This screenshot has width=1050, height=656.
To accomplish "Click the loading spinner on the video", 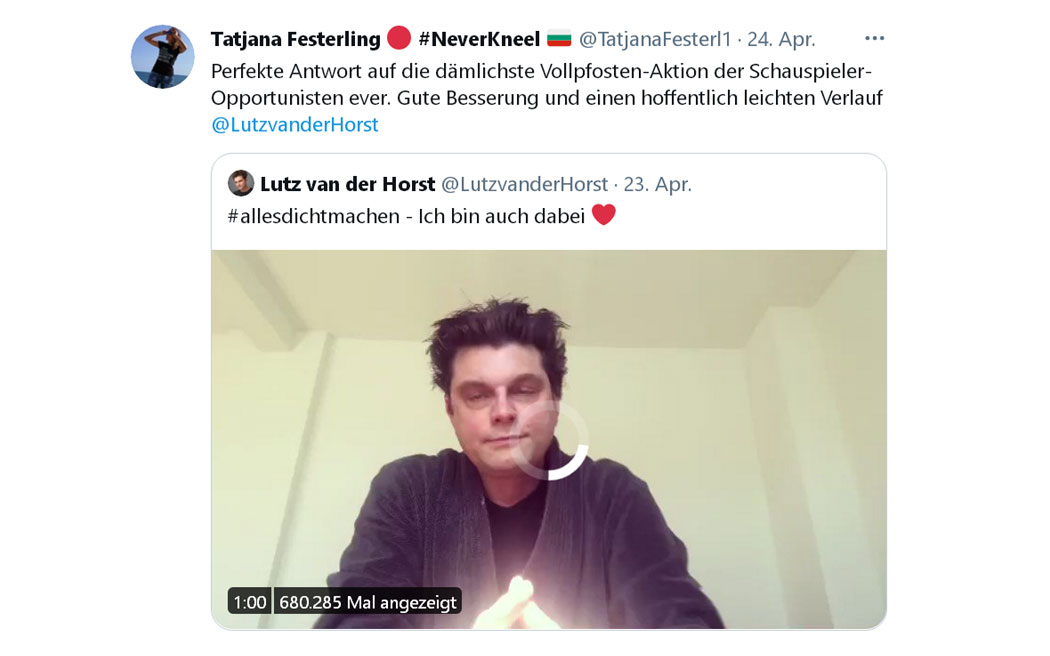I will coord(549,440).
